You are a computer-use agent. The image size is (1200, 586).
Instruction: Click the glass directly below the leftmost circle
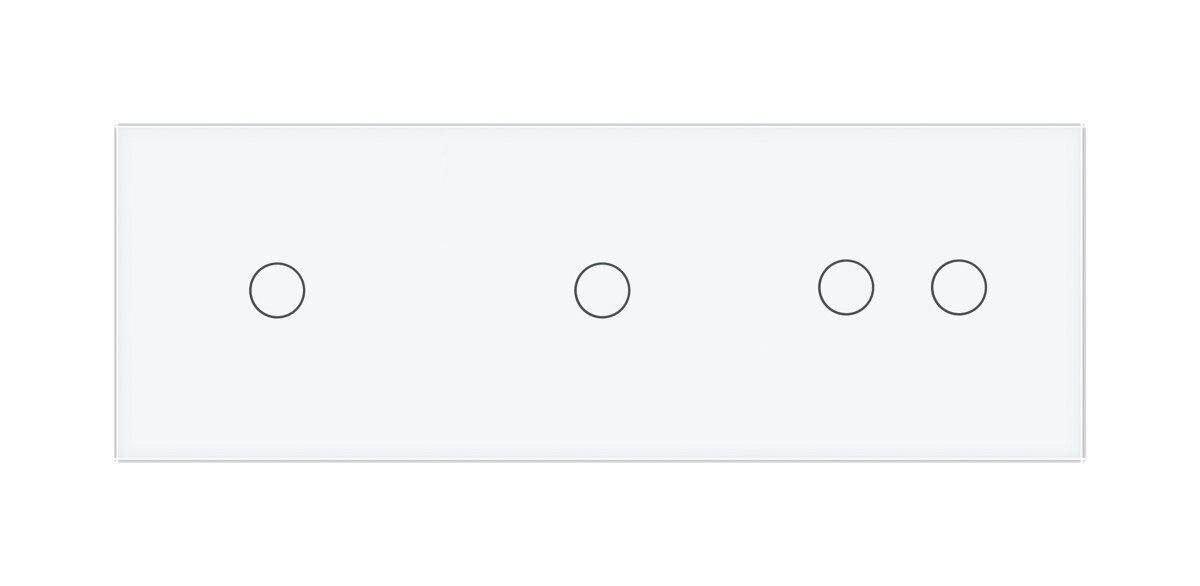point(277,388)
